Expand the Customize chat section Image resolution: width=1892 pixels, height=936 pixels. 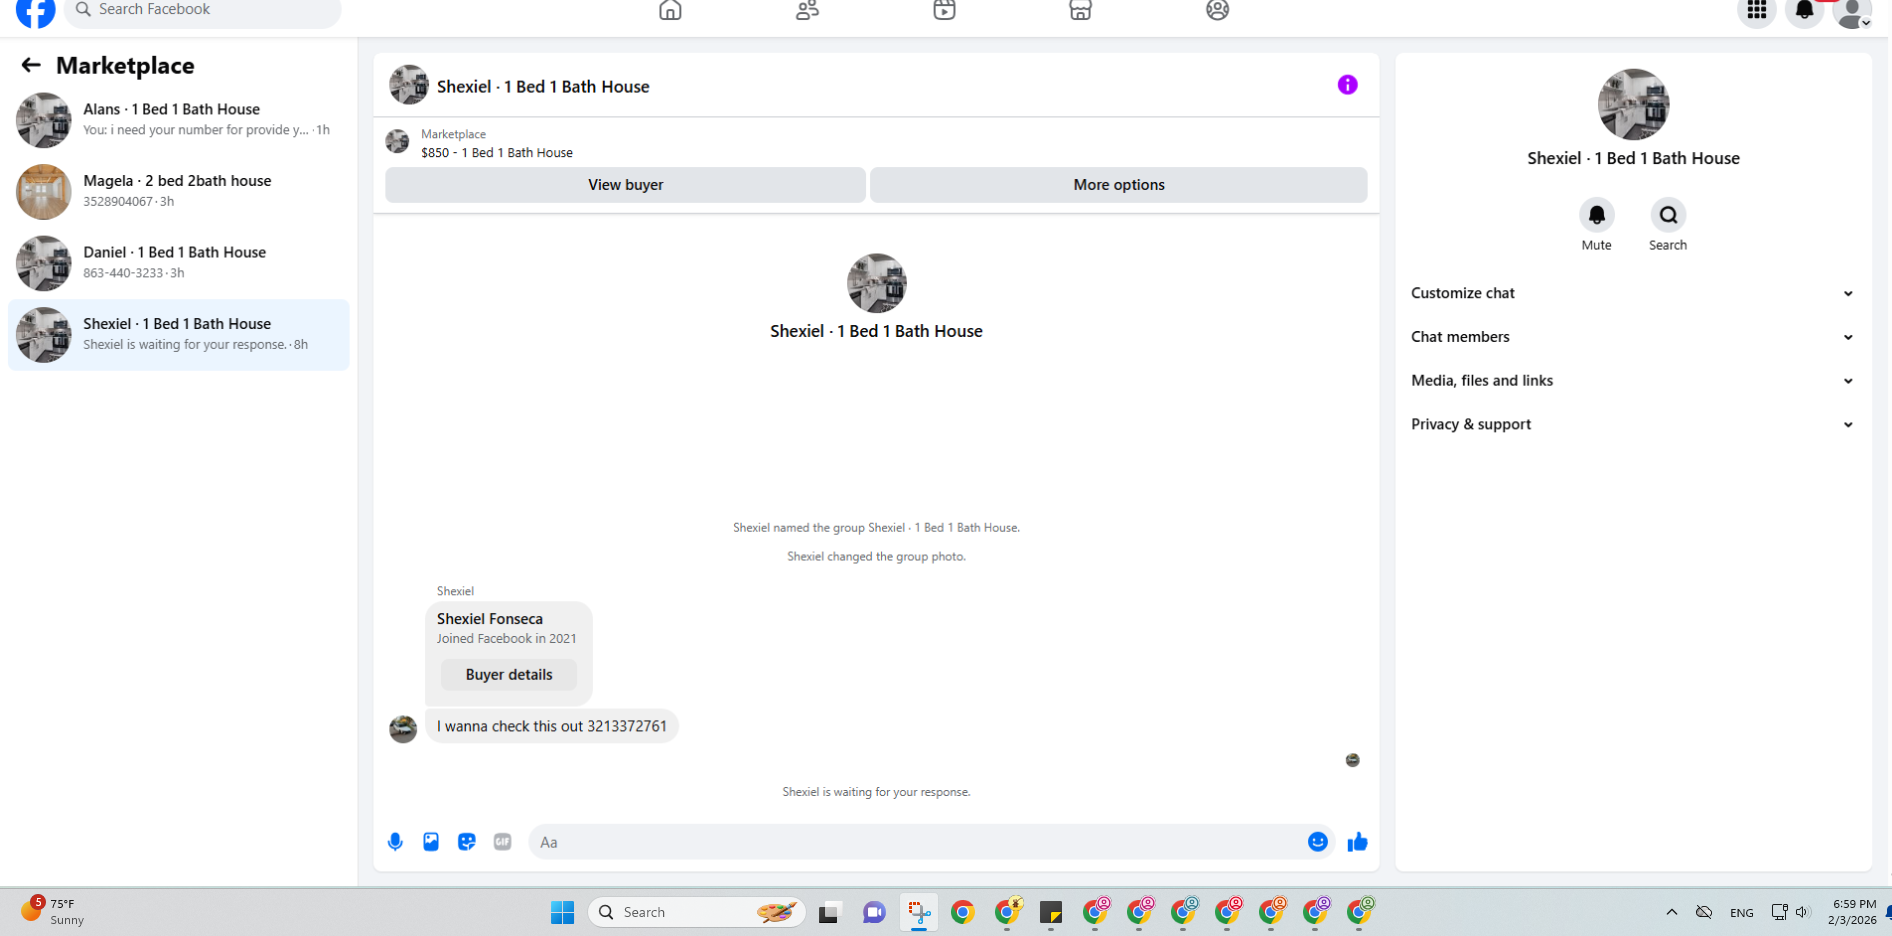[x=1633, y=293]
